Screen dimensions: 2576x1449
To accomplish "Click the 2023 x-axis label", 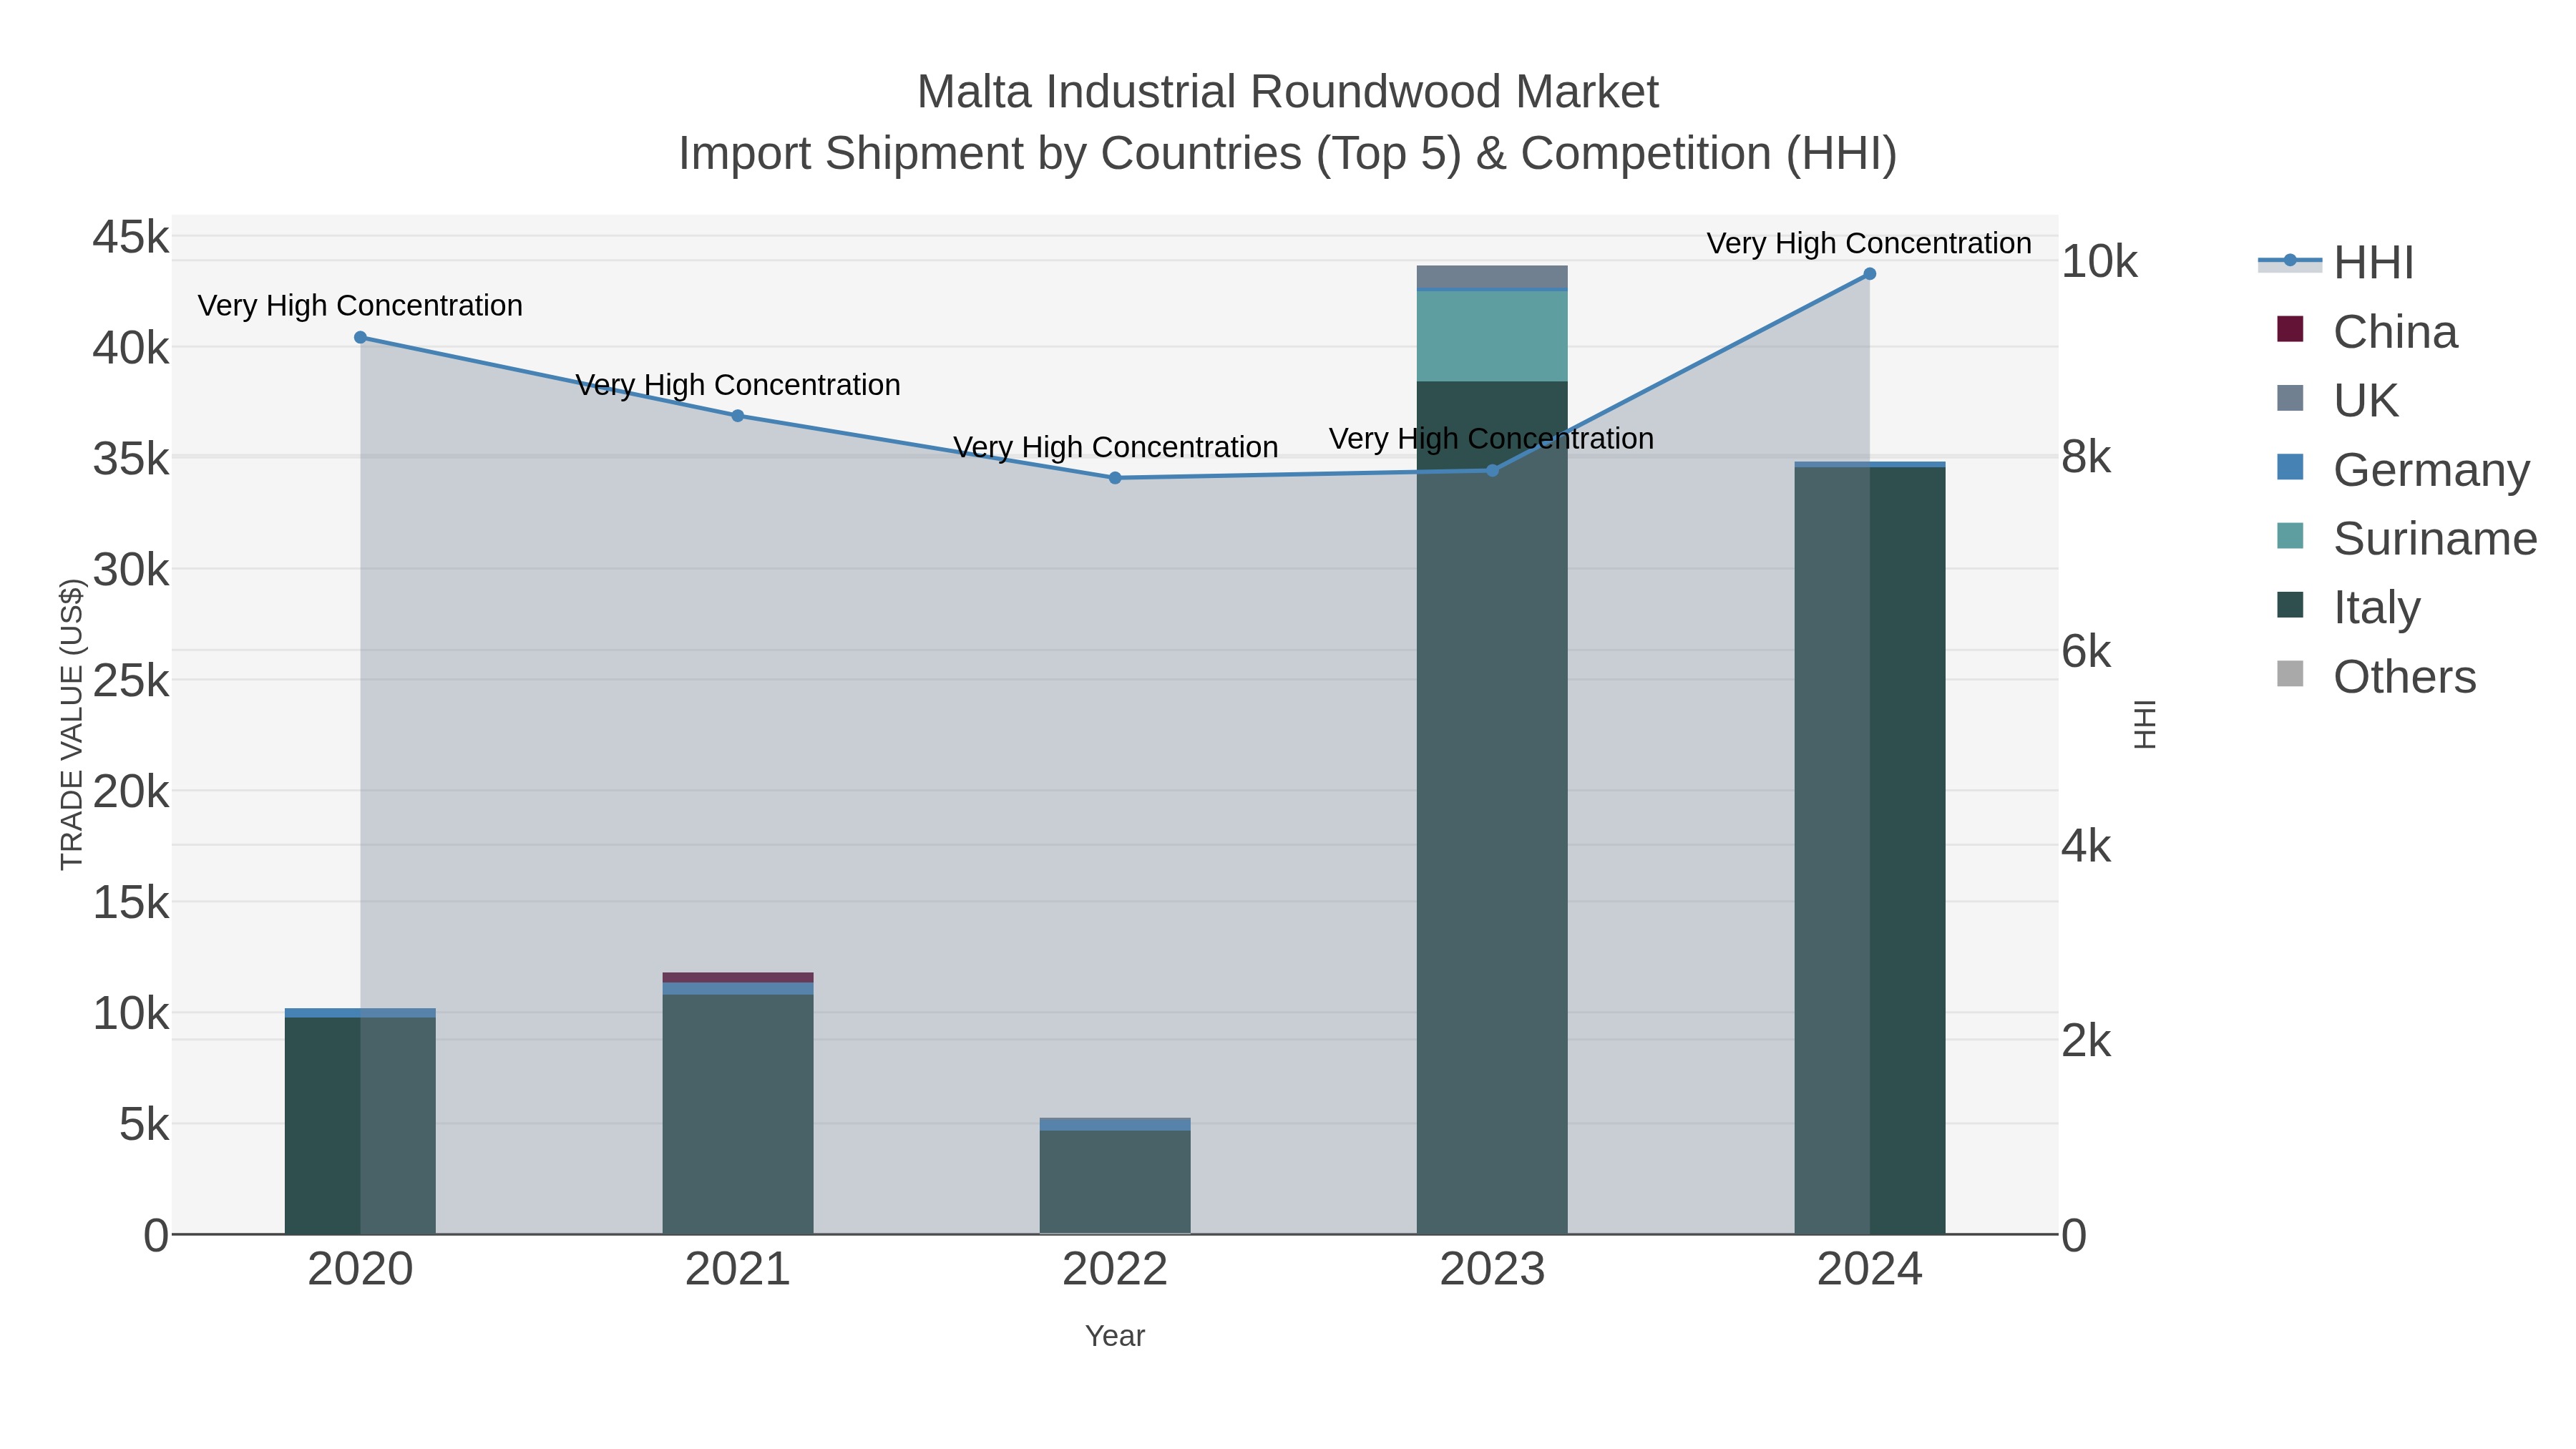I will point(1493,1270).
